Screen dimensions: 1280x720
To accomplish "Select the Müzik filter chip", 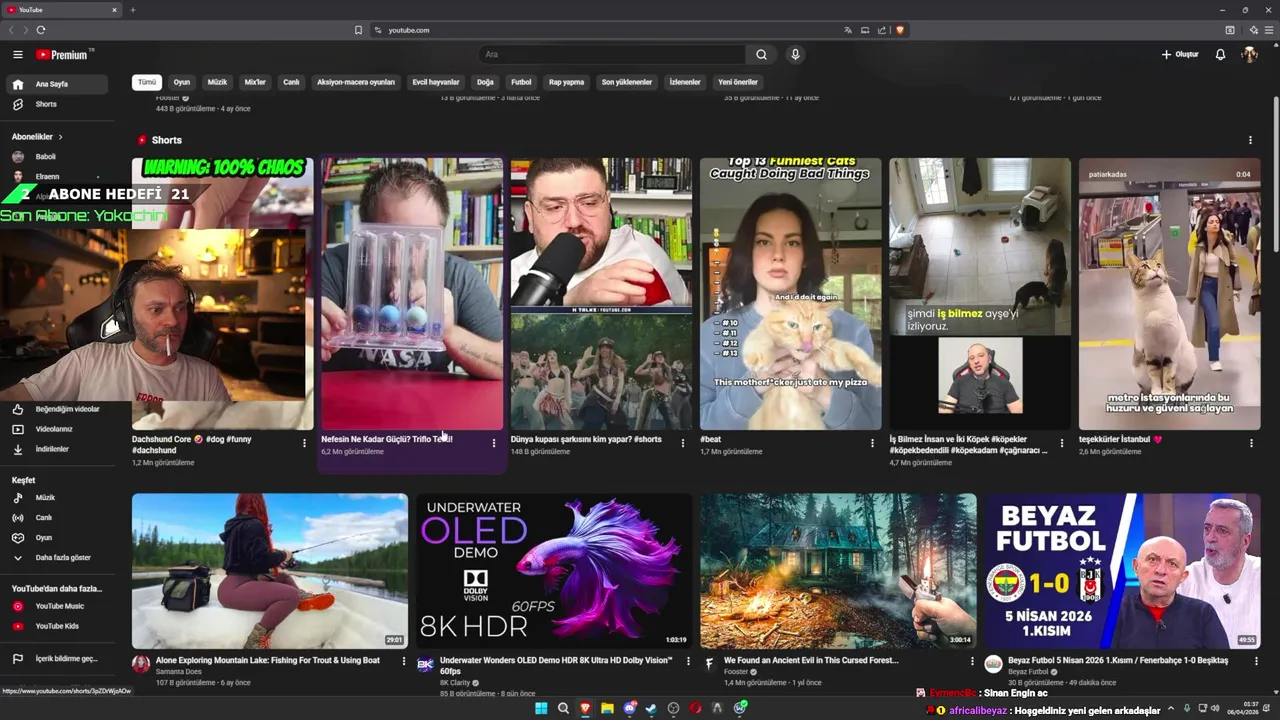I will coord(217,82).
